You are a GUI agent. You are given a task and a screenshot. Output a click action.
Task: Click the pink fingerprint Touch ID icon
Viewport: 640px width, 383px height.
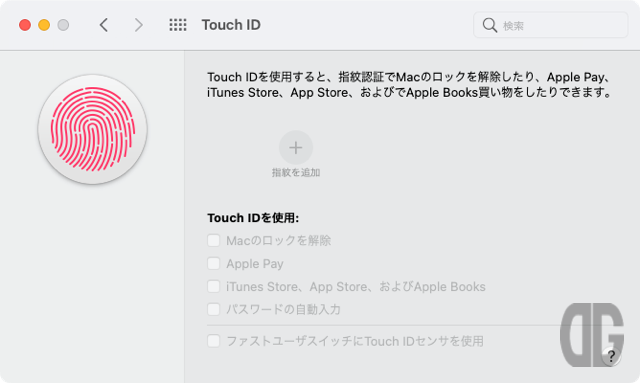click(x=93, y=129)
